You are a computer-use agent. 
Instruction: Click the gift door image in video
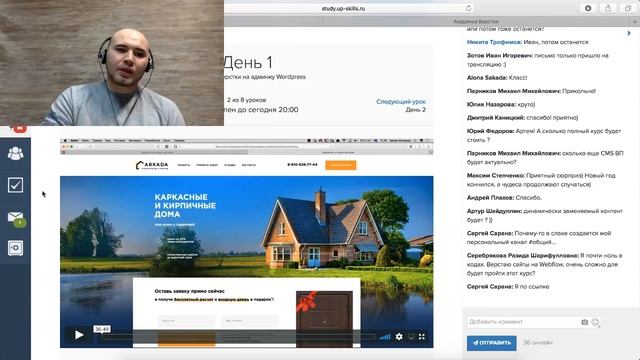point(324,318)
